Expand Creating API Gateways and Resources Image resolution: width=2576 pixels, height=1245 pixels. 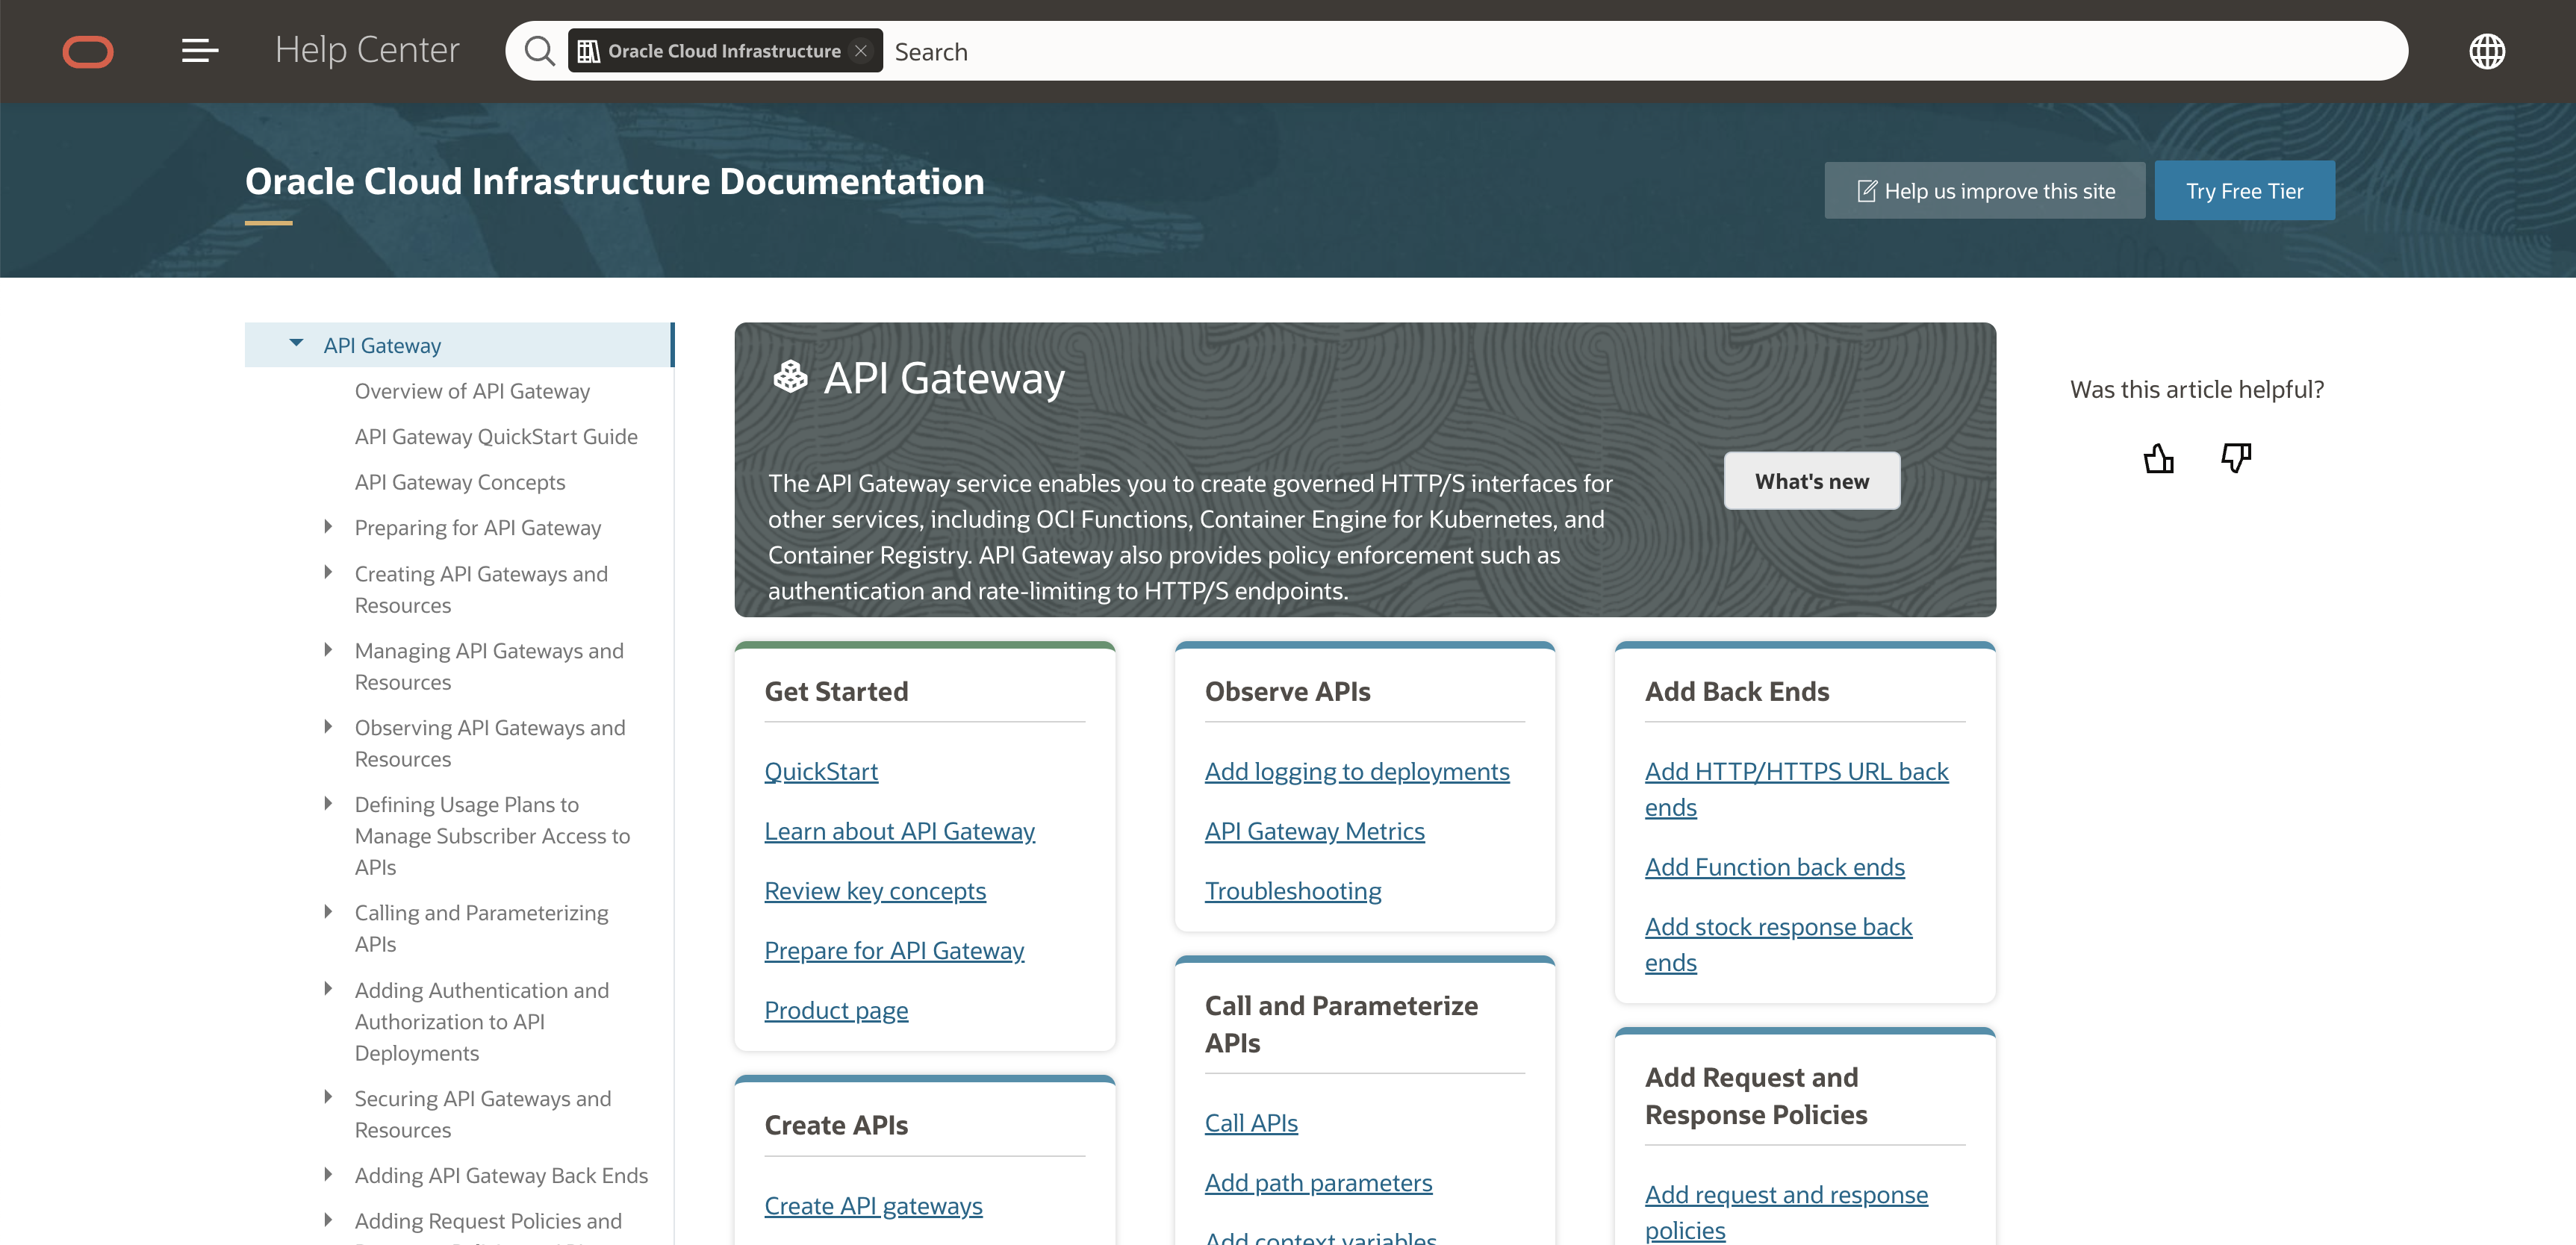coord(328,573)
